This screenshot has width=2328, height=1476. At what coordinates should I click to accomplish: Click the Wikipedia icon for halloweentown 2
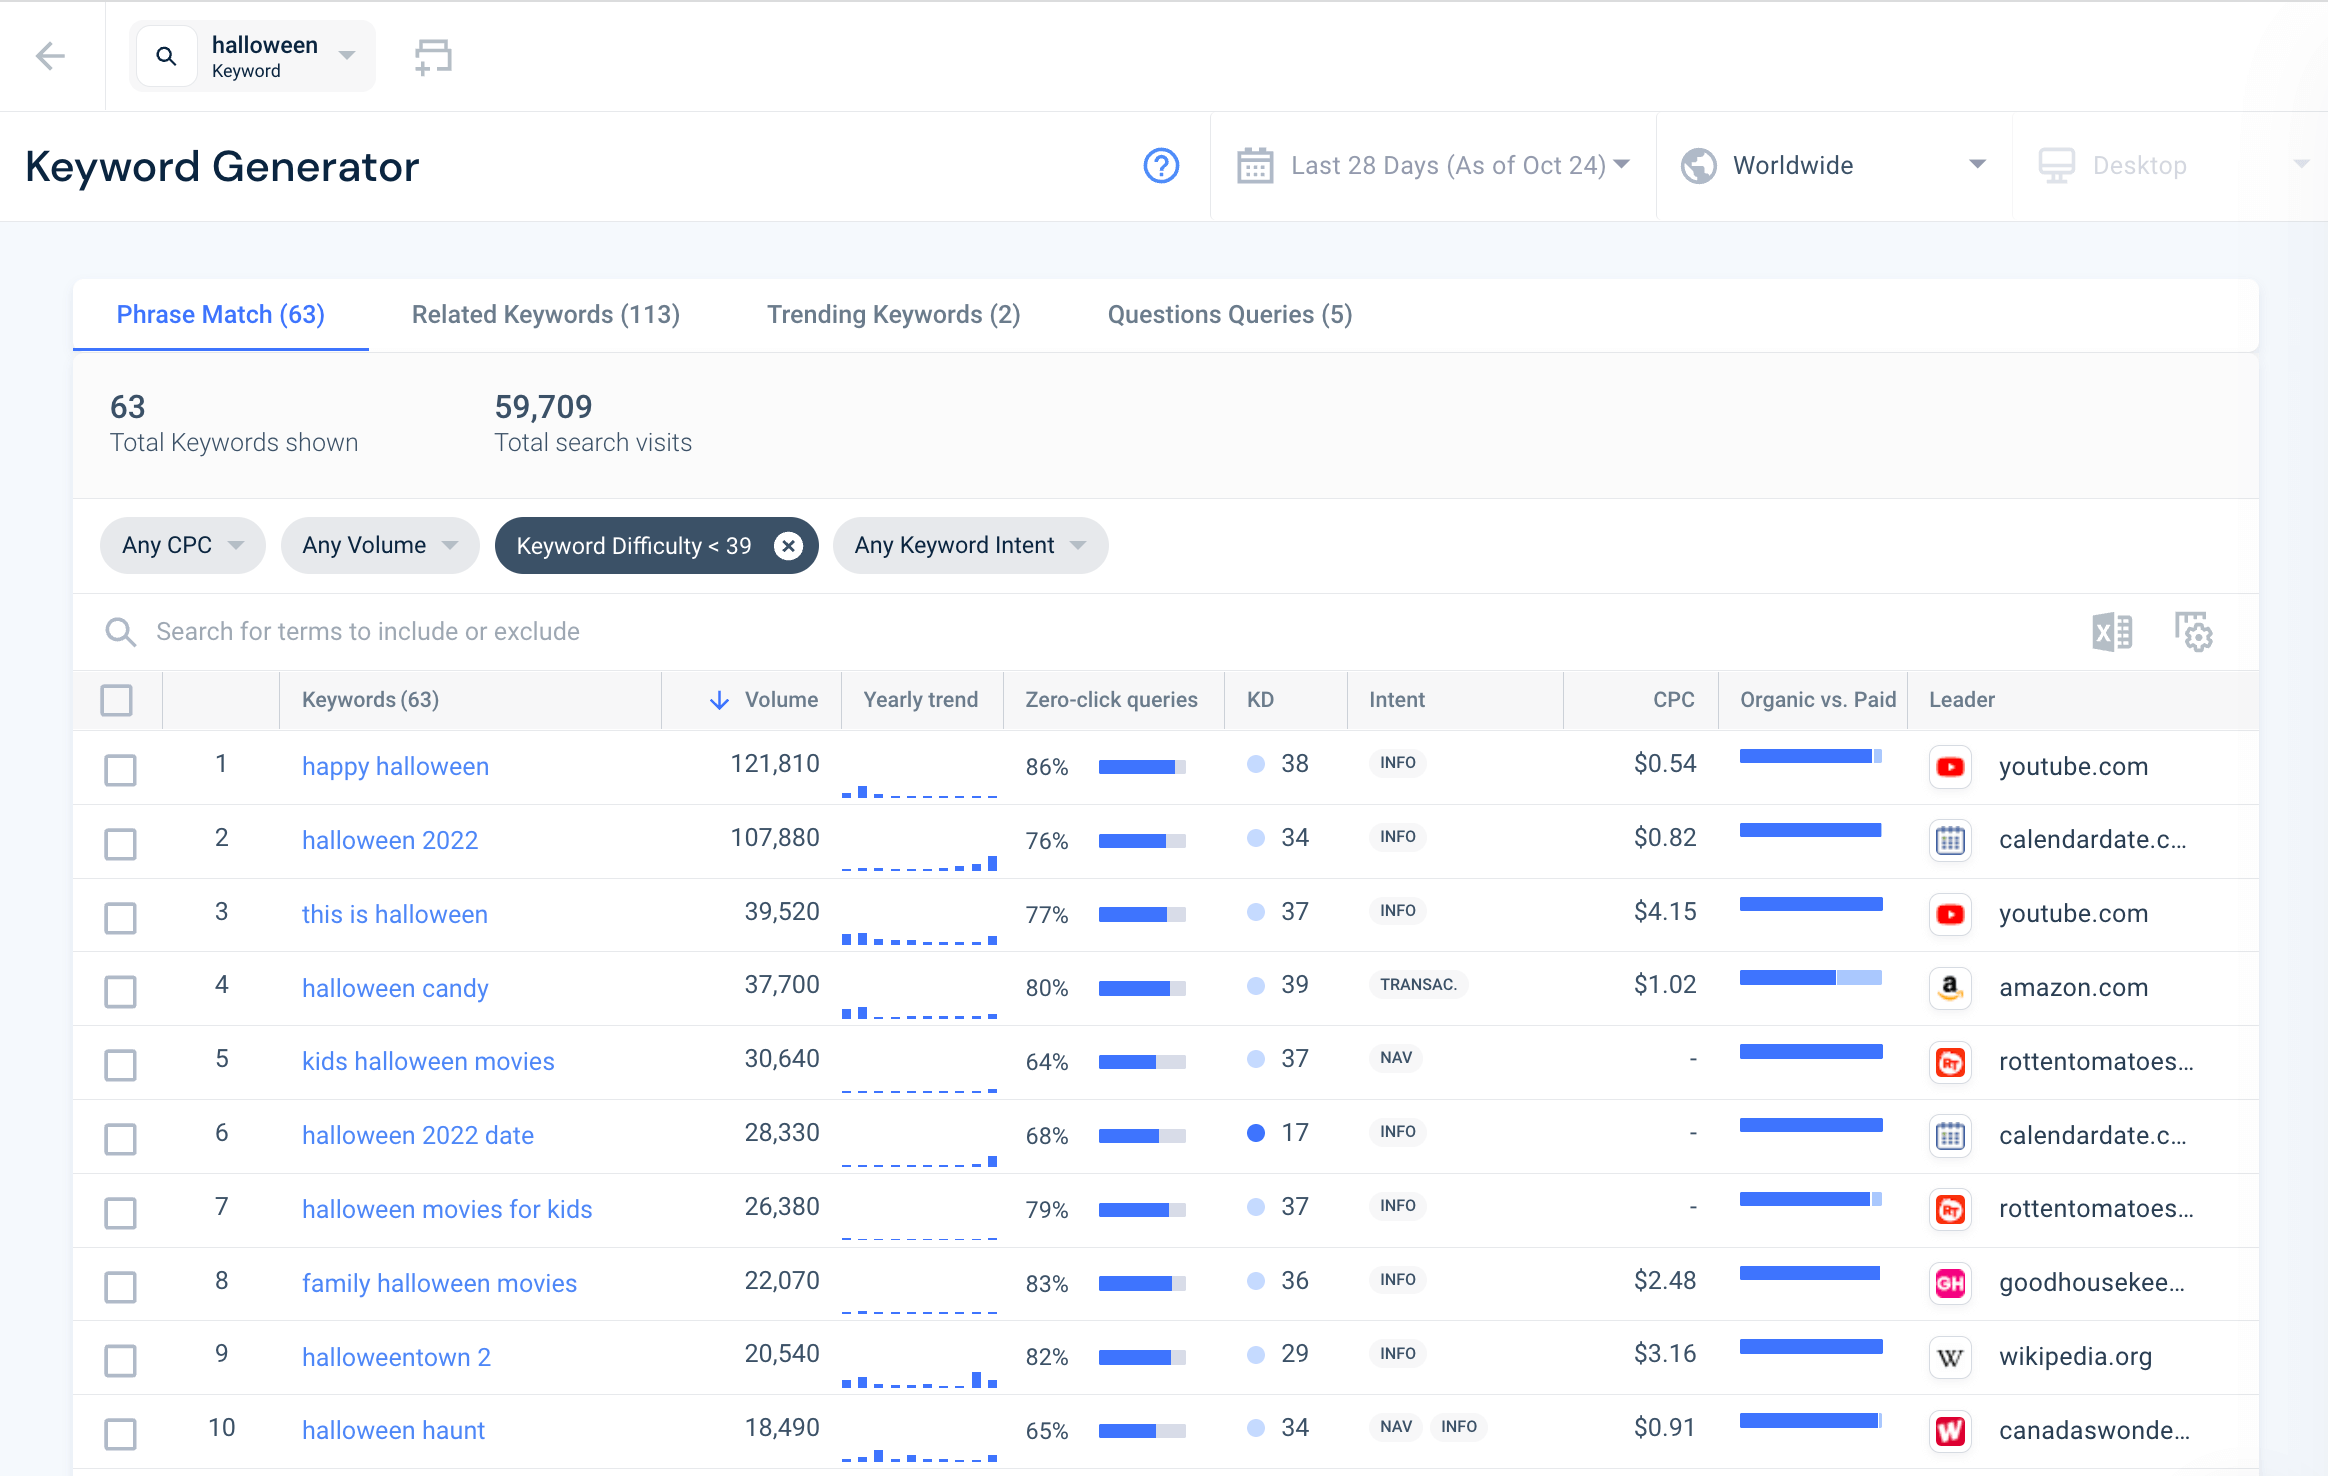pyautogui.click(x=1951, y=1357)
